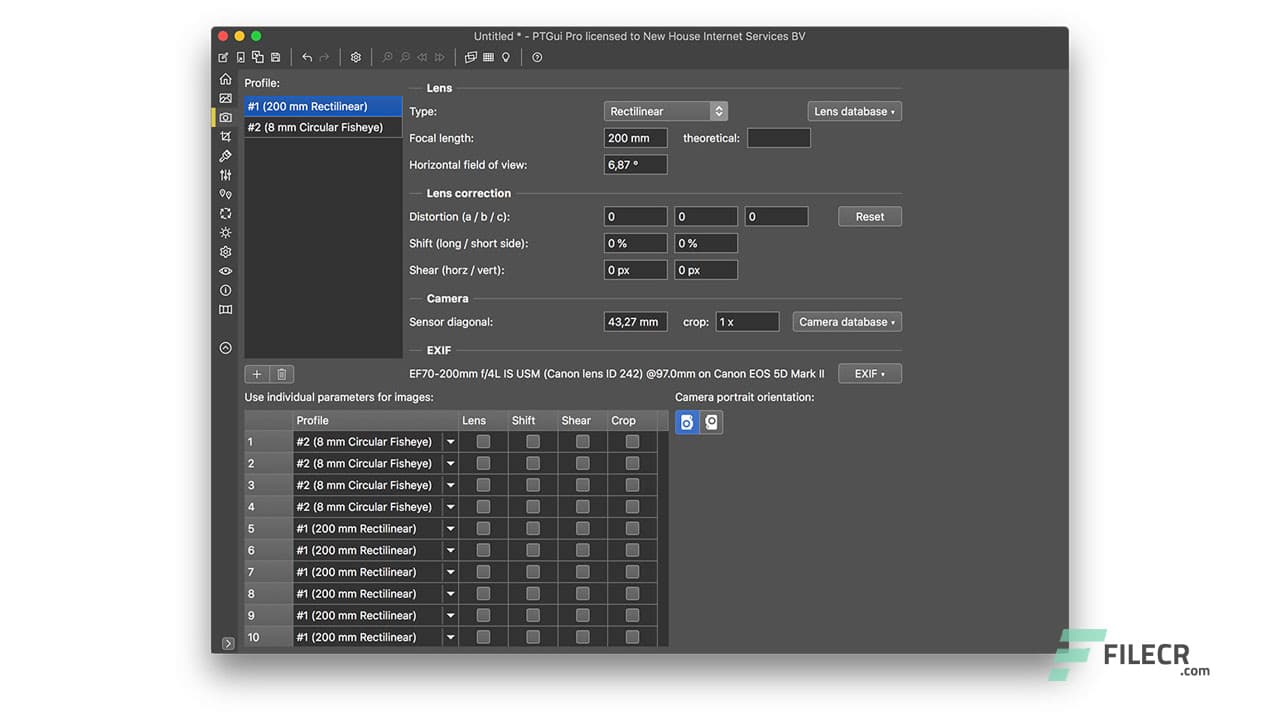This screenshot has width=1280, height=720.
Task: Open the profile dropdown for image 2
Action: click(450, 463)
